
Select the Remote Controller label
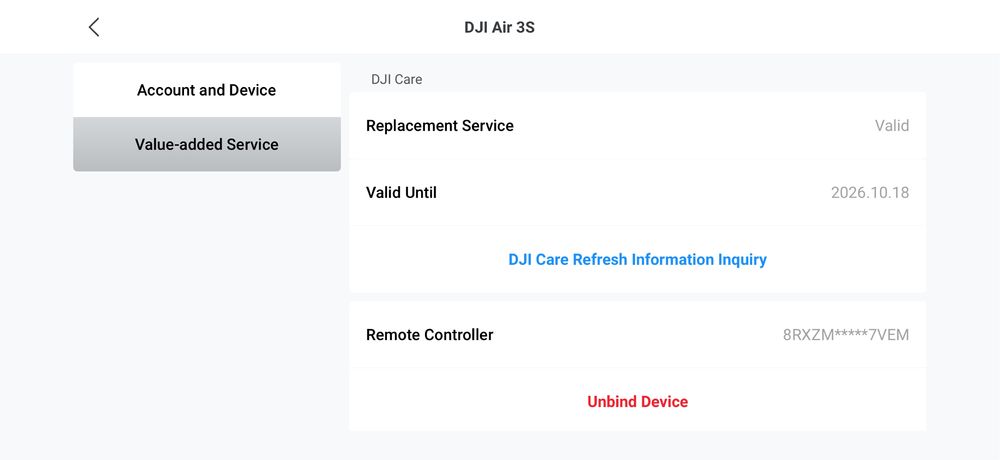[x=429, y=335]
